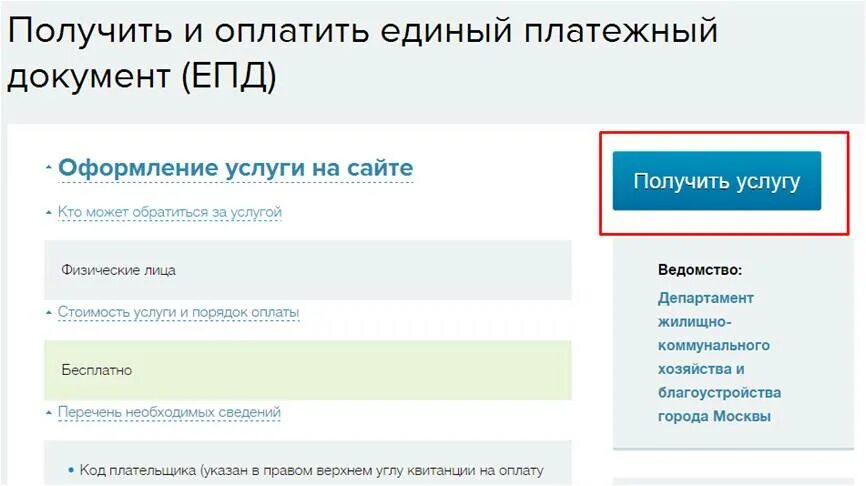
Task: Open the «Департамент жилищно-коммунального хозяйства» link
Action: 719,357
